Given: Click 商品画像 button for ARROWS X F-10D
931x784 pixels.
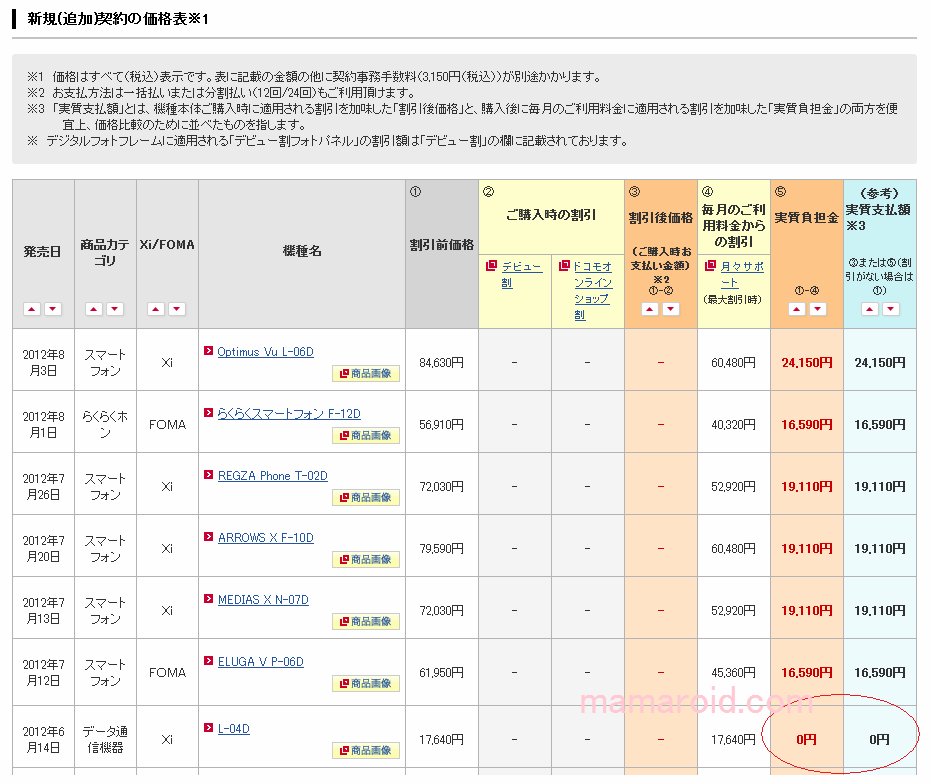Looking at the screenshot, I should [366, 560].
